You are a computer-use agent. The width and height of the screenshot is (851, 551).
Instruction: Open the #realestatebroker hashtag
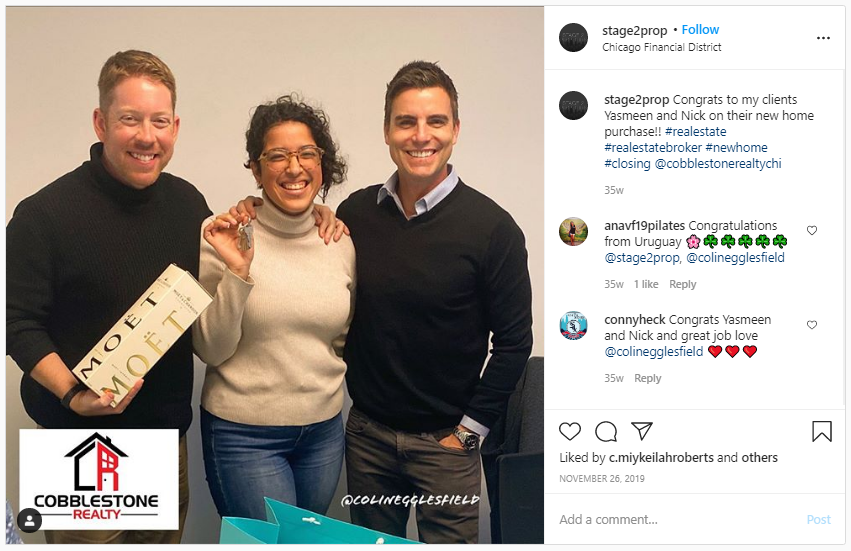point(653,148)
